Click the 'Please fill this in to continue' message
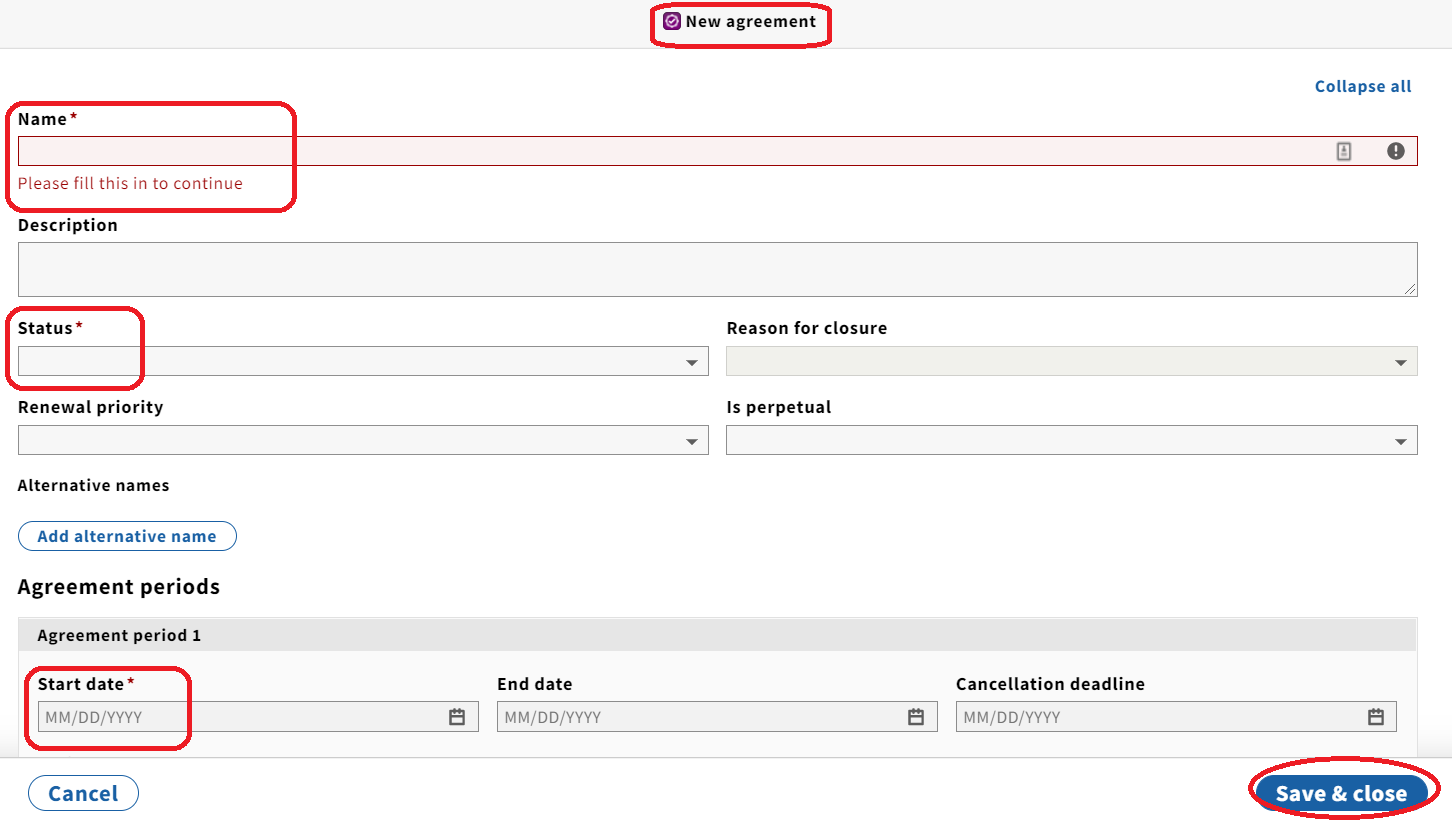Viewport: 1452px width, 825px height. (130, 183)
